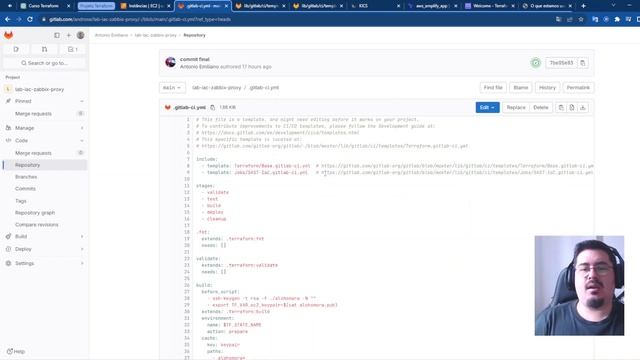Click the Find file button
Image resolution: width=640 pixels, height=360 pixels.
493,88
